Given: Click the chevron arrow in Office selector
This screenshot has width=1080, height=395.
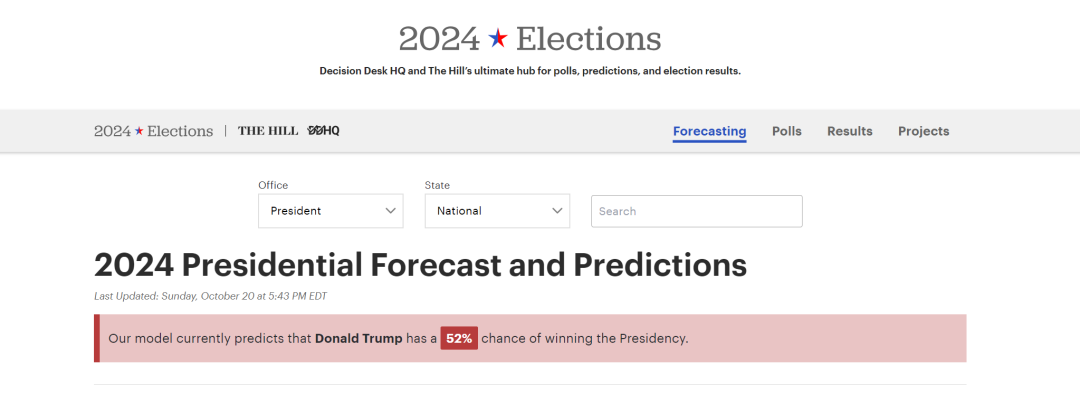Looking at the screenshot, I should (391, 211).
